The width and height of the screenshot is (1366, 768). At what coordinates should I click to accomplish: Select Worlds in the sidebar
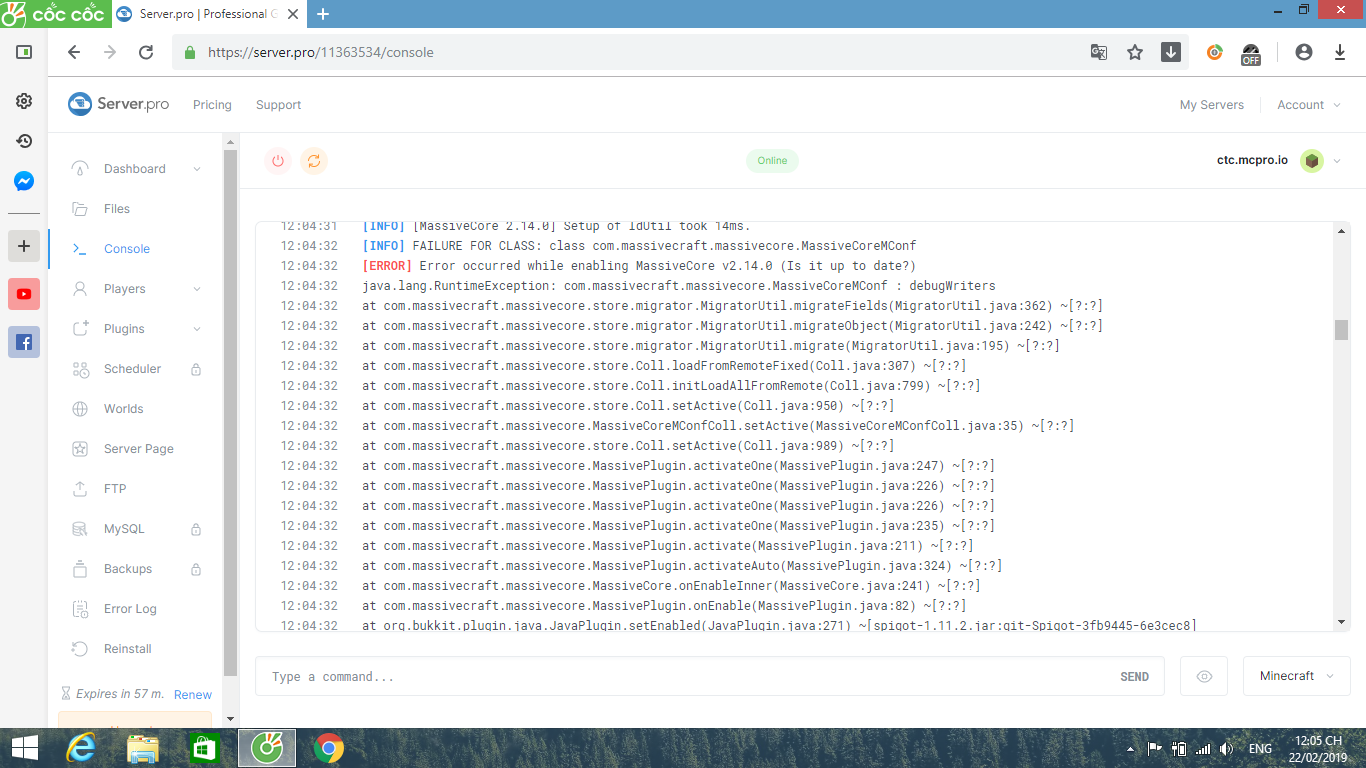coord(124,409)
